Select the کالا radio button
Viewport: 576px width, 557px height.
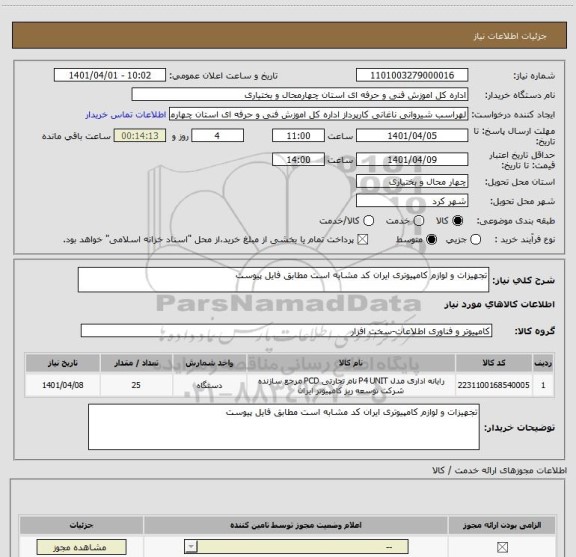(458, 220)
